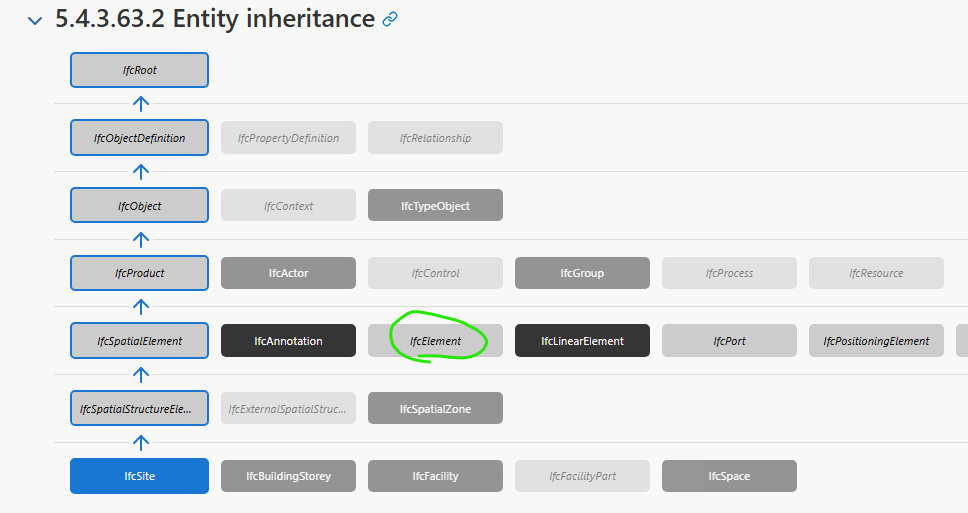Image resolution: width=968 pixels, height=513 pixels.
Task: Select the IfcRelationship box
Action: point(435,138)
